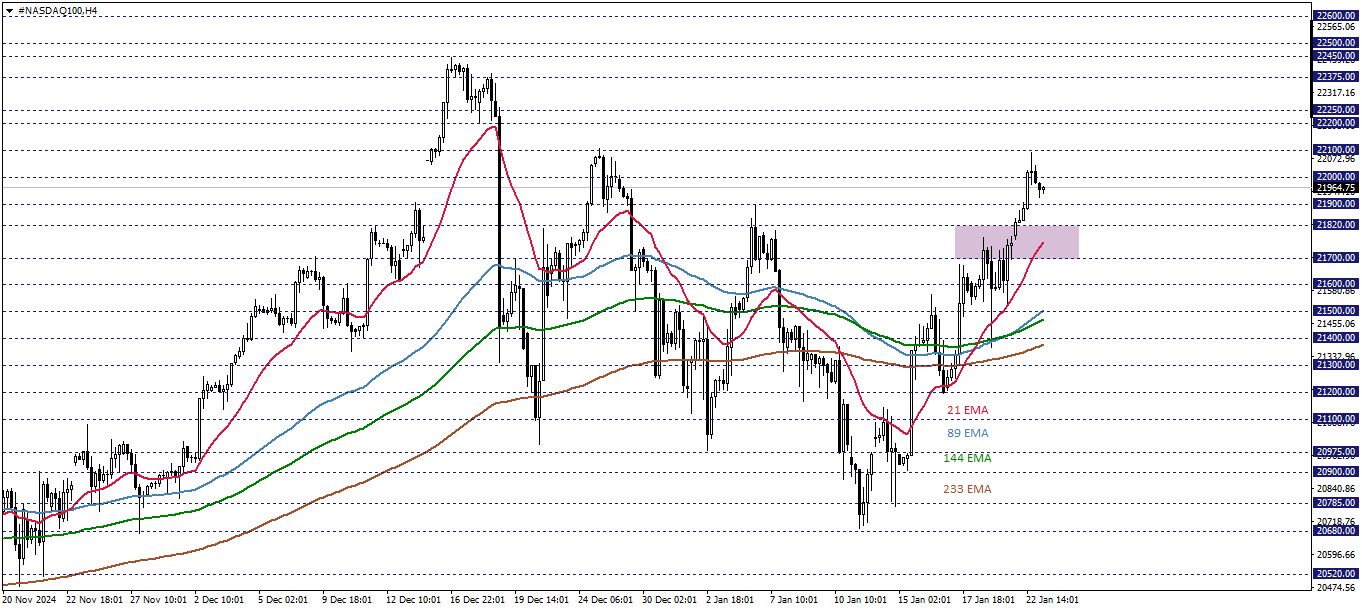
Task: Click the 22565.06 price scale value
Action: click(1336, 27)
